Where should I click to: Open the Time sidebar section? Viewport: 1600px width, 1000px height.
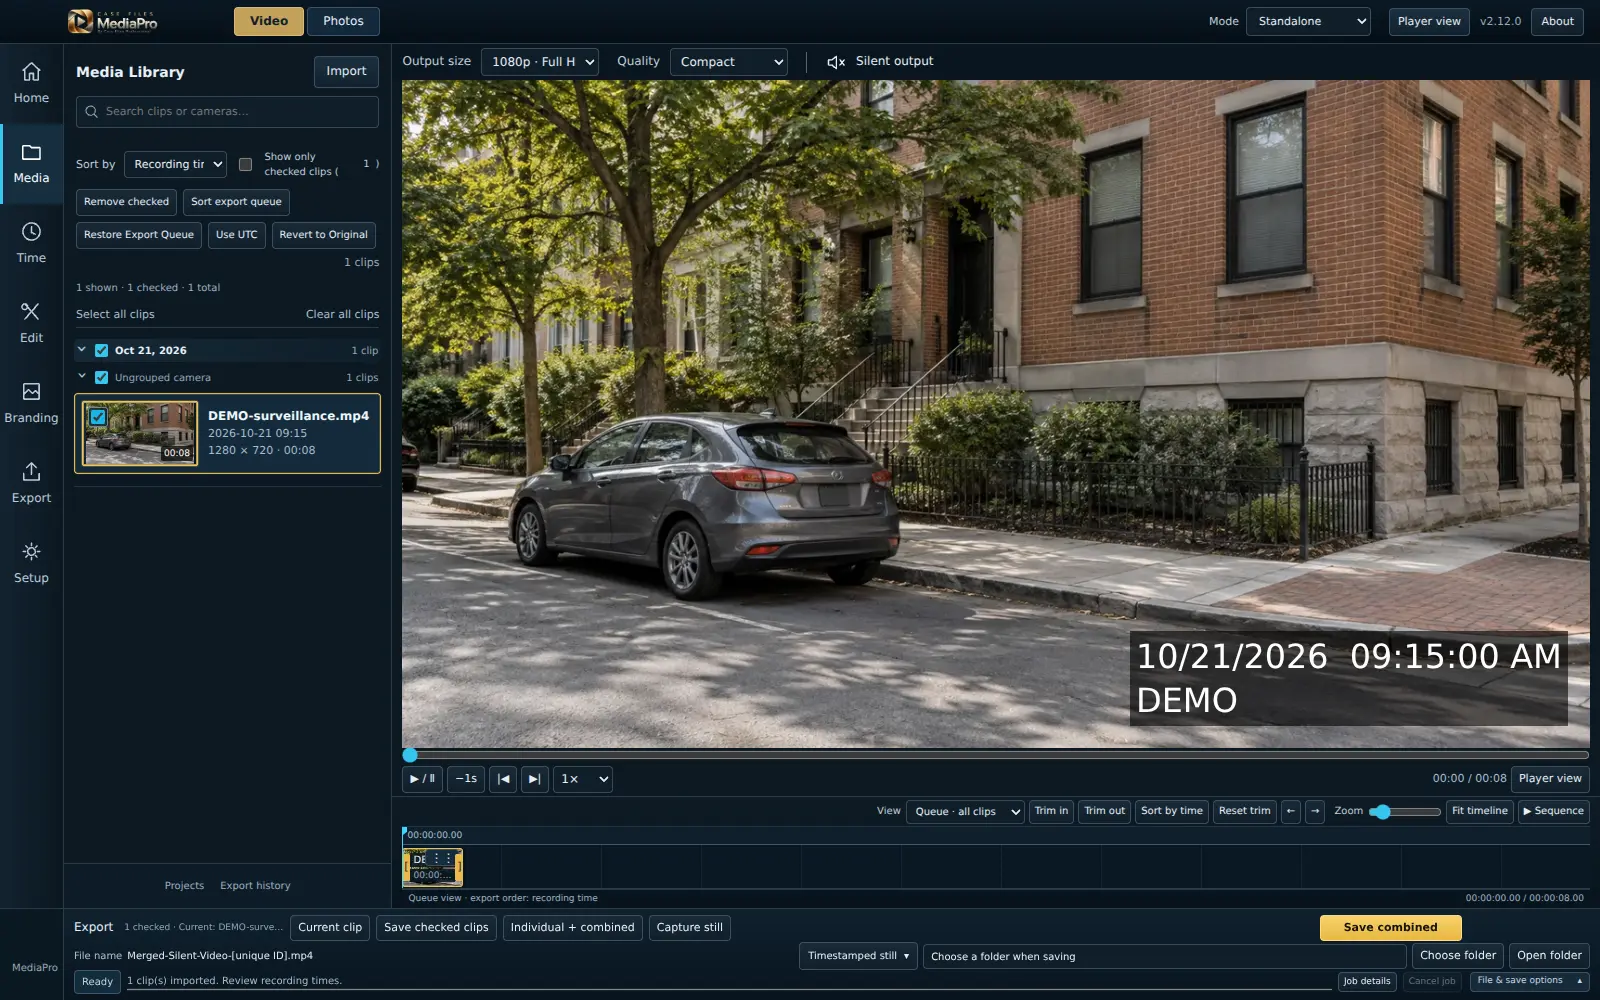click(x=31, y=244)
